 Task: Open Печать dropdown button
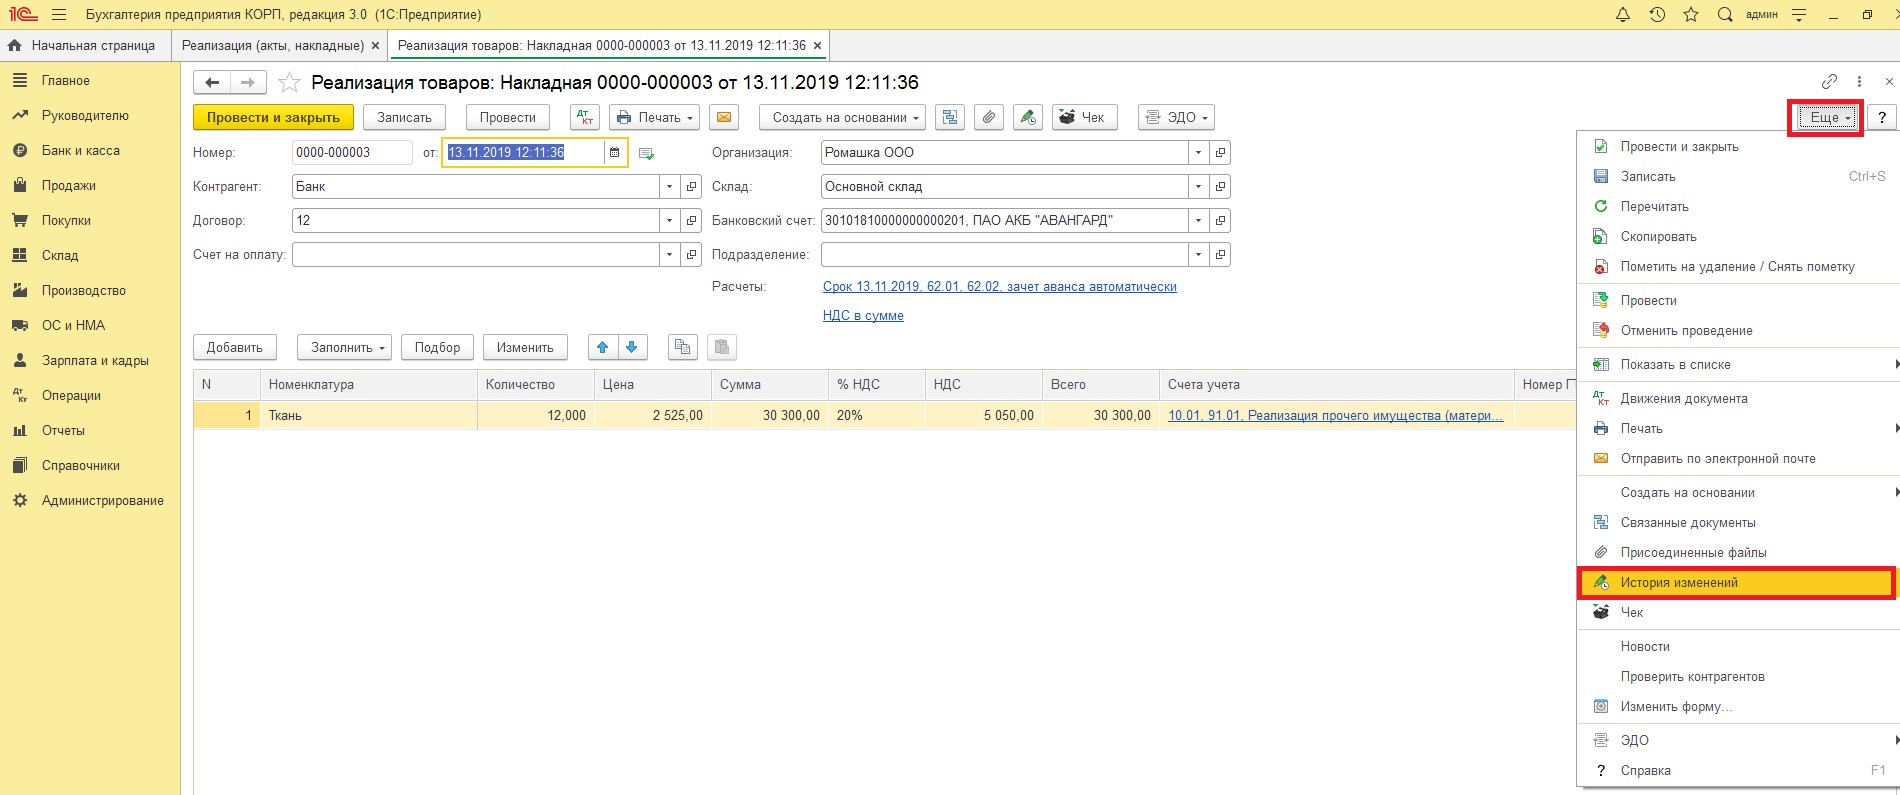654,117
